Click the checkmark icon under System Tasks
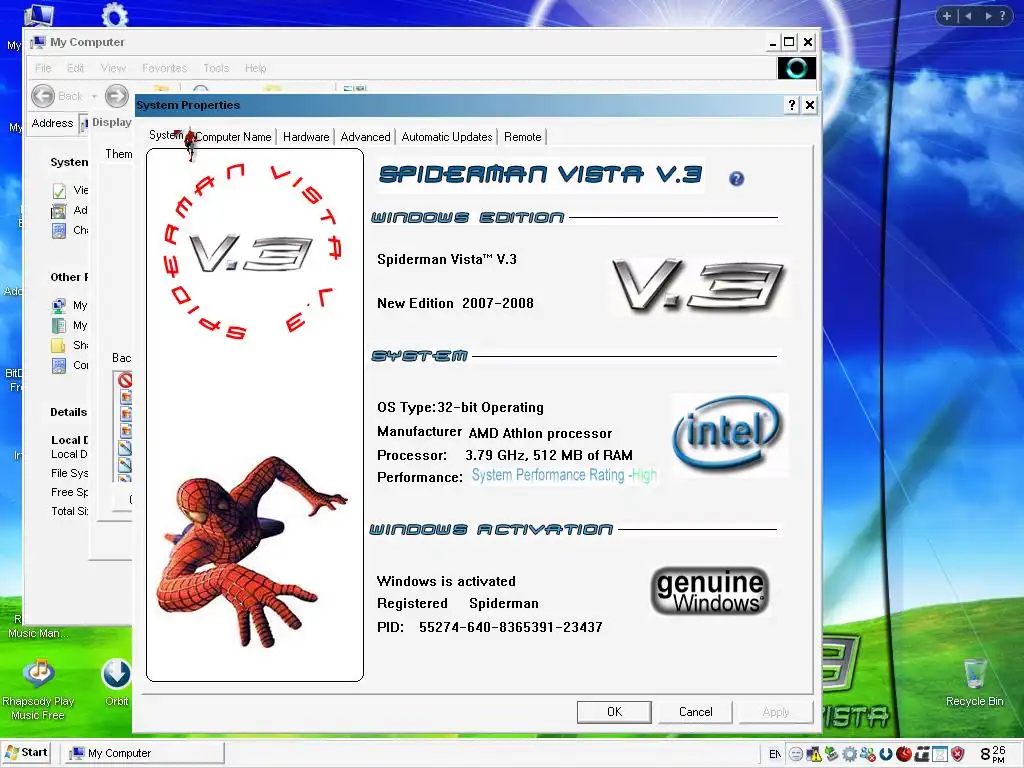The width and height of the screenshot is (1024, 768). pos(59,191)
